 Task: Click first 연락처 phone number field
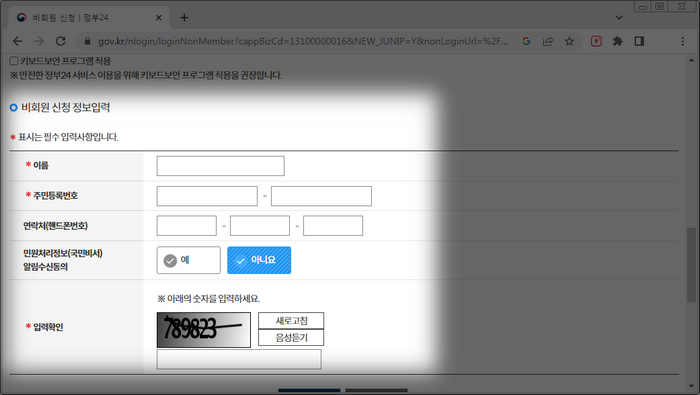187,226
